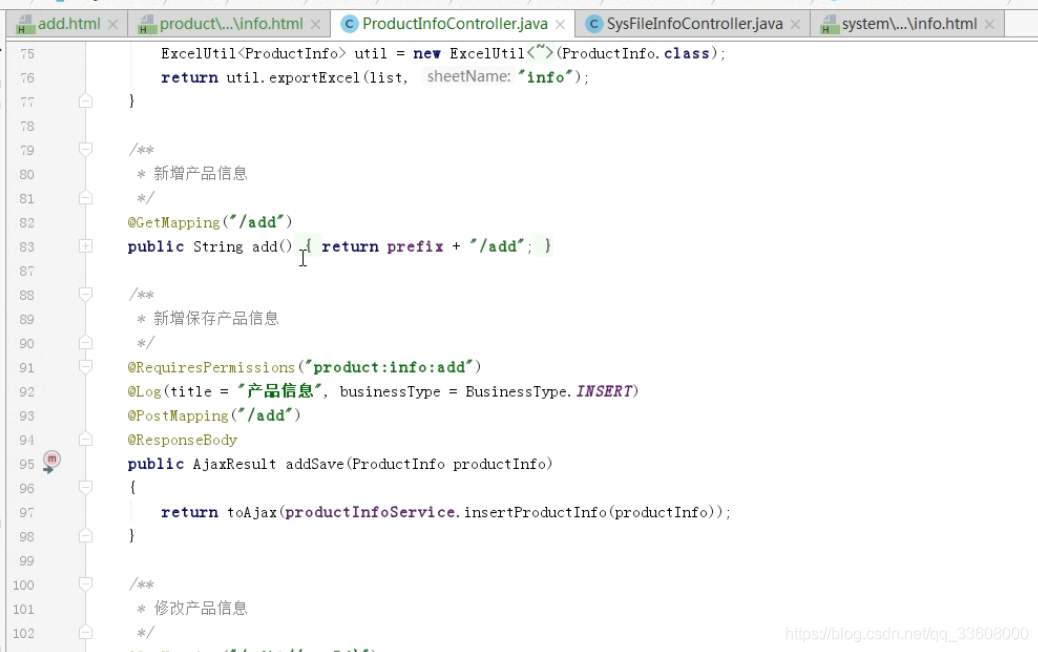Click the exportExcel method call
Image resolution: width=1038 pixels, height=652 pixels.
point(314,78)
